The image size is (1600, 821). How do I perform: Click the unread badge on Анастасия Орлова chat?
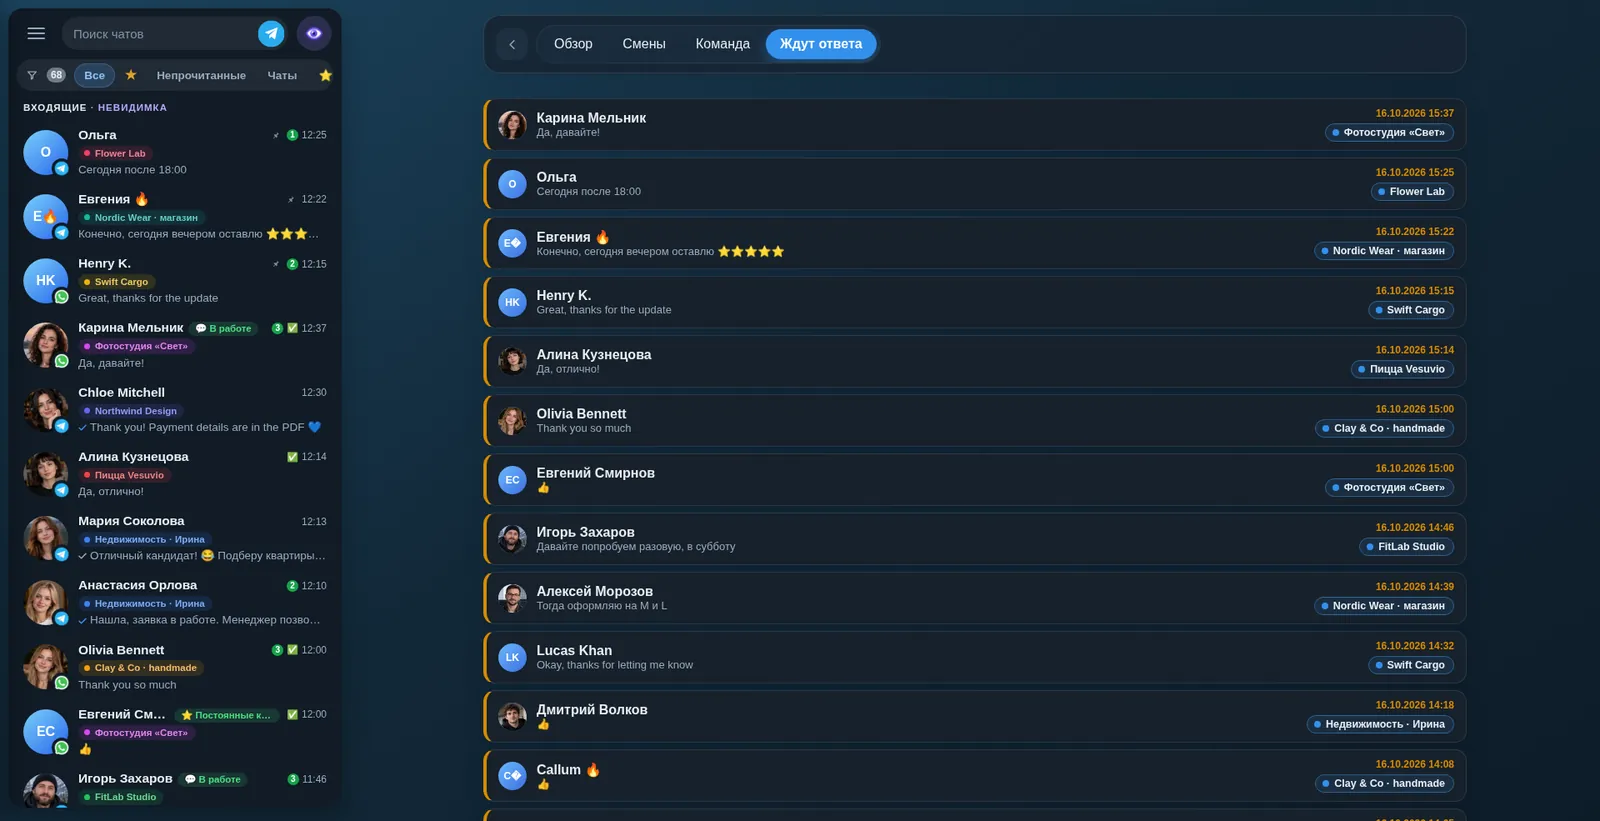(292, 586)
